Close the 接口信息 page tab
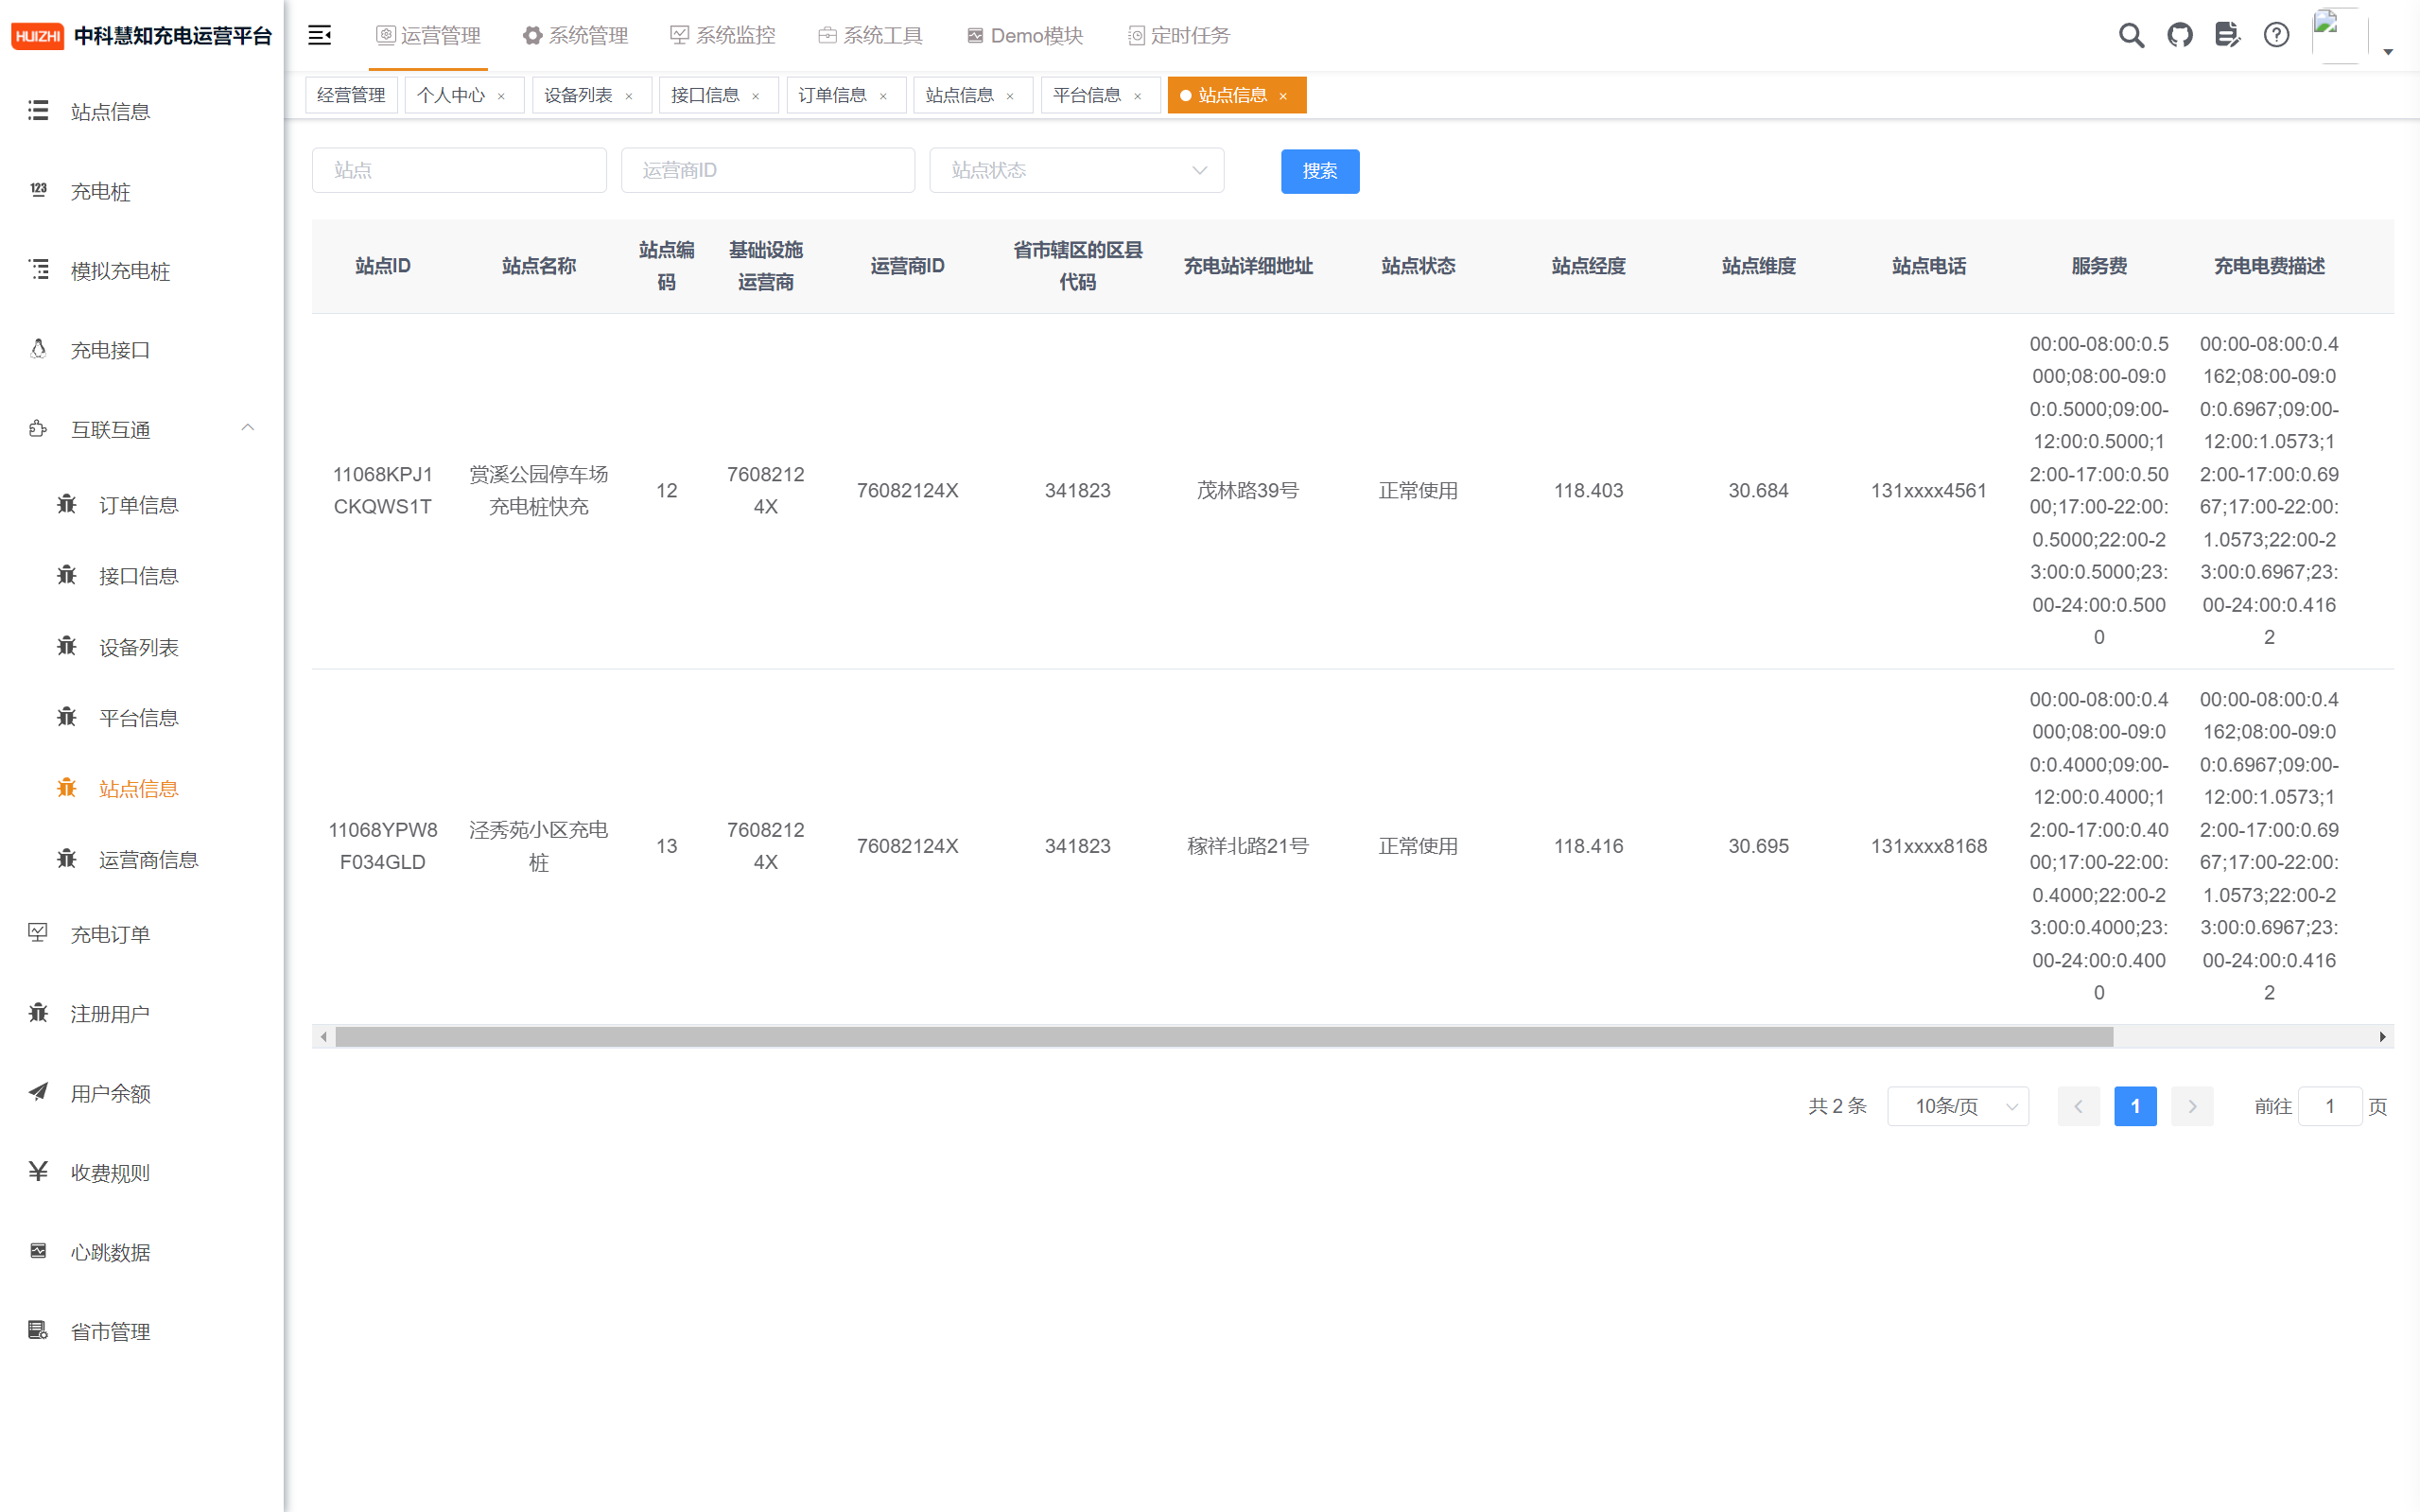 click(756, 96)
